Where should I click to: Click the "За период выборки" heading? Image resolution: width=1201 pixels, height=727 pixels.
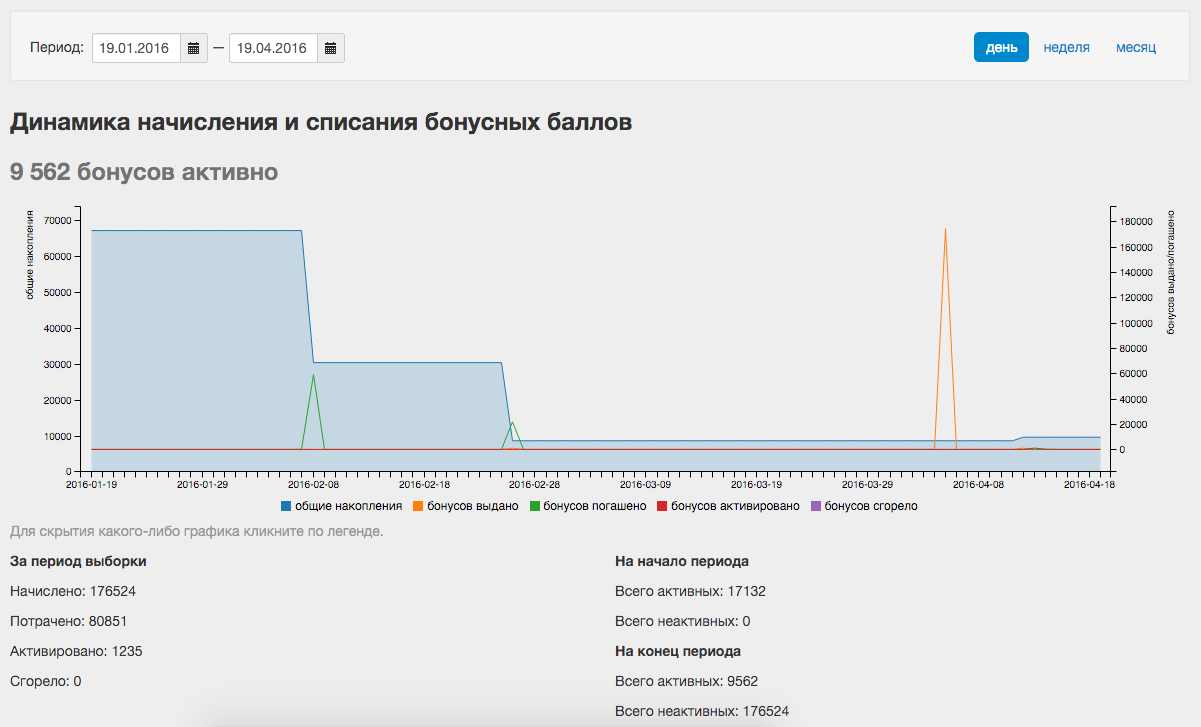[79, 561]
